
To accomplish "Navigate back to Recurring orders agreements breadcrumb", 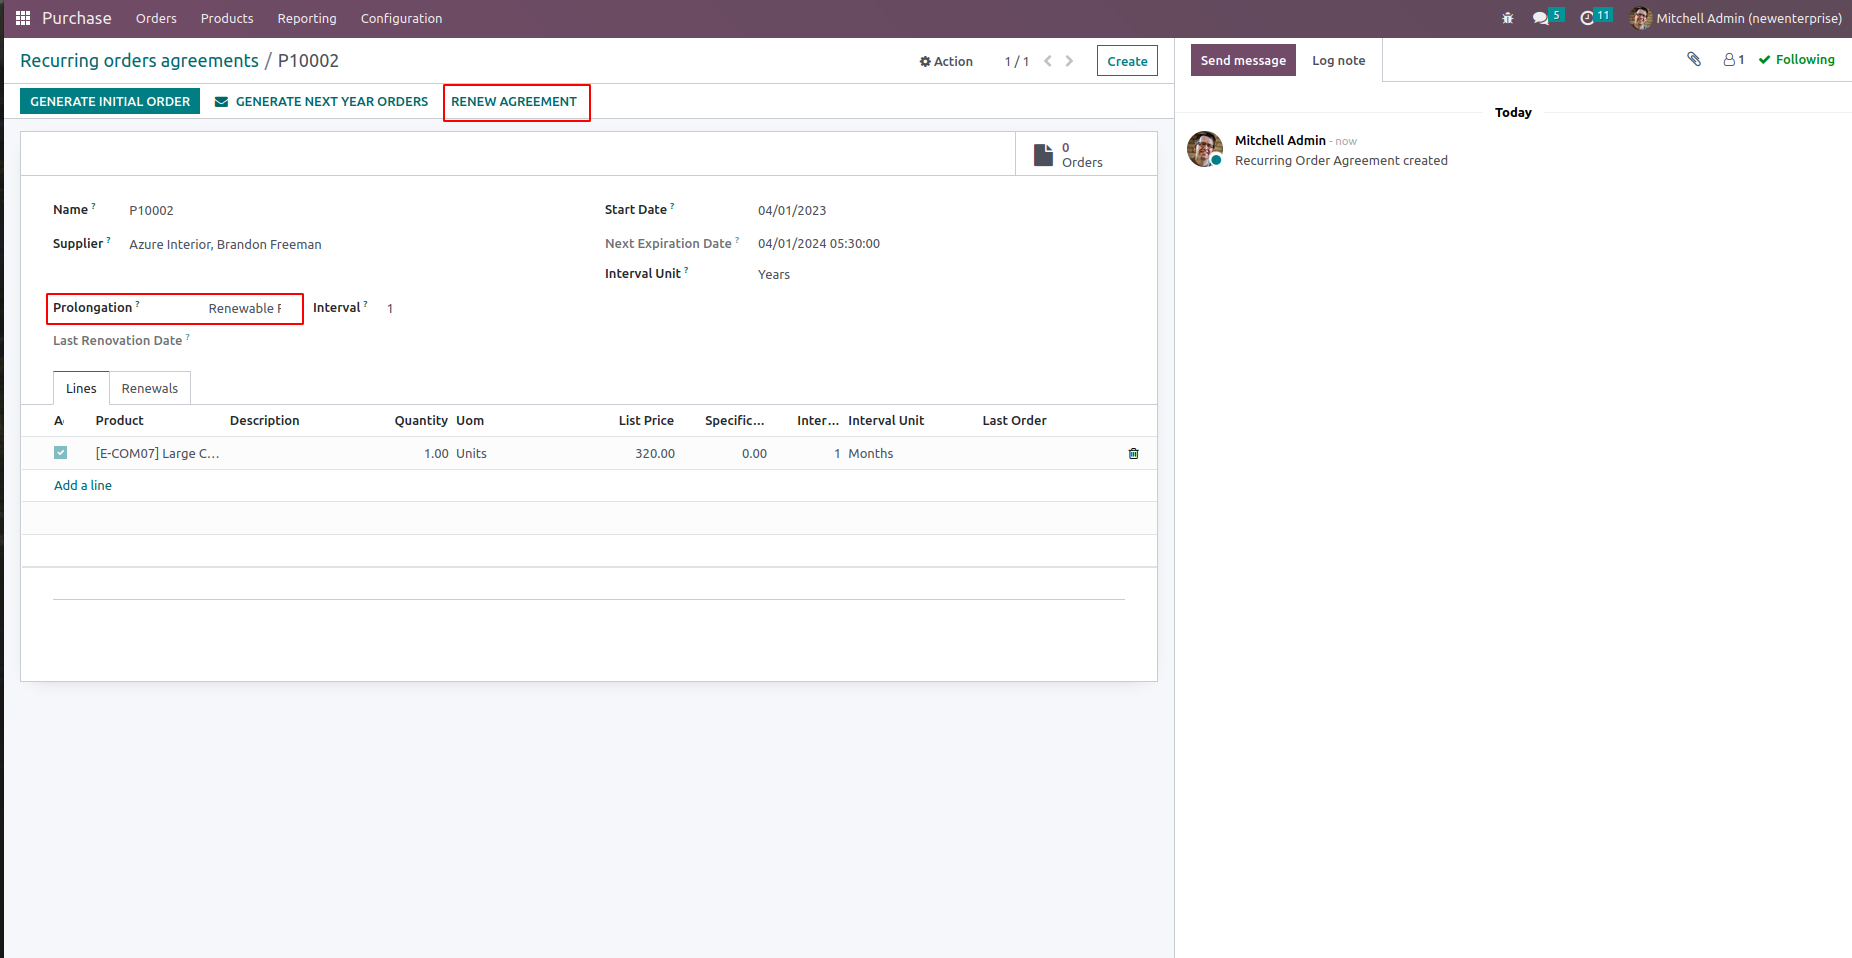I will (x=139, y=61).
